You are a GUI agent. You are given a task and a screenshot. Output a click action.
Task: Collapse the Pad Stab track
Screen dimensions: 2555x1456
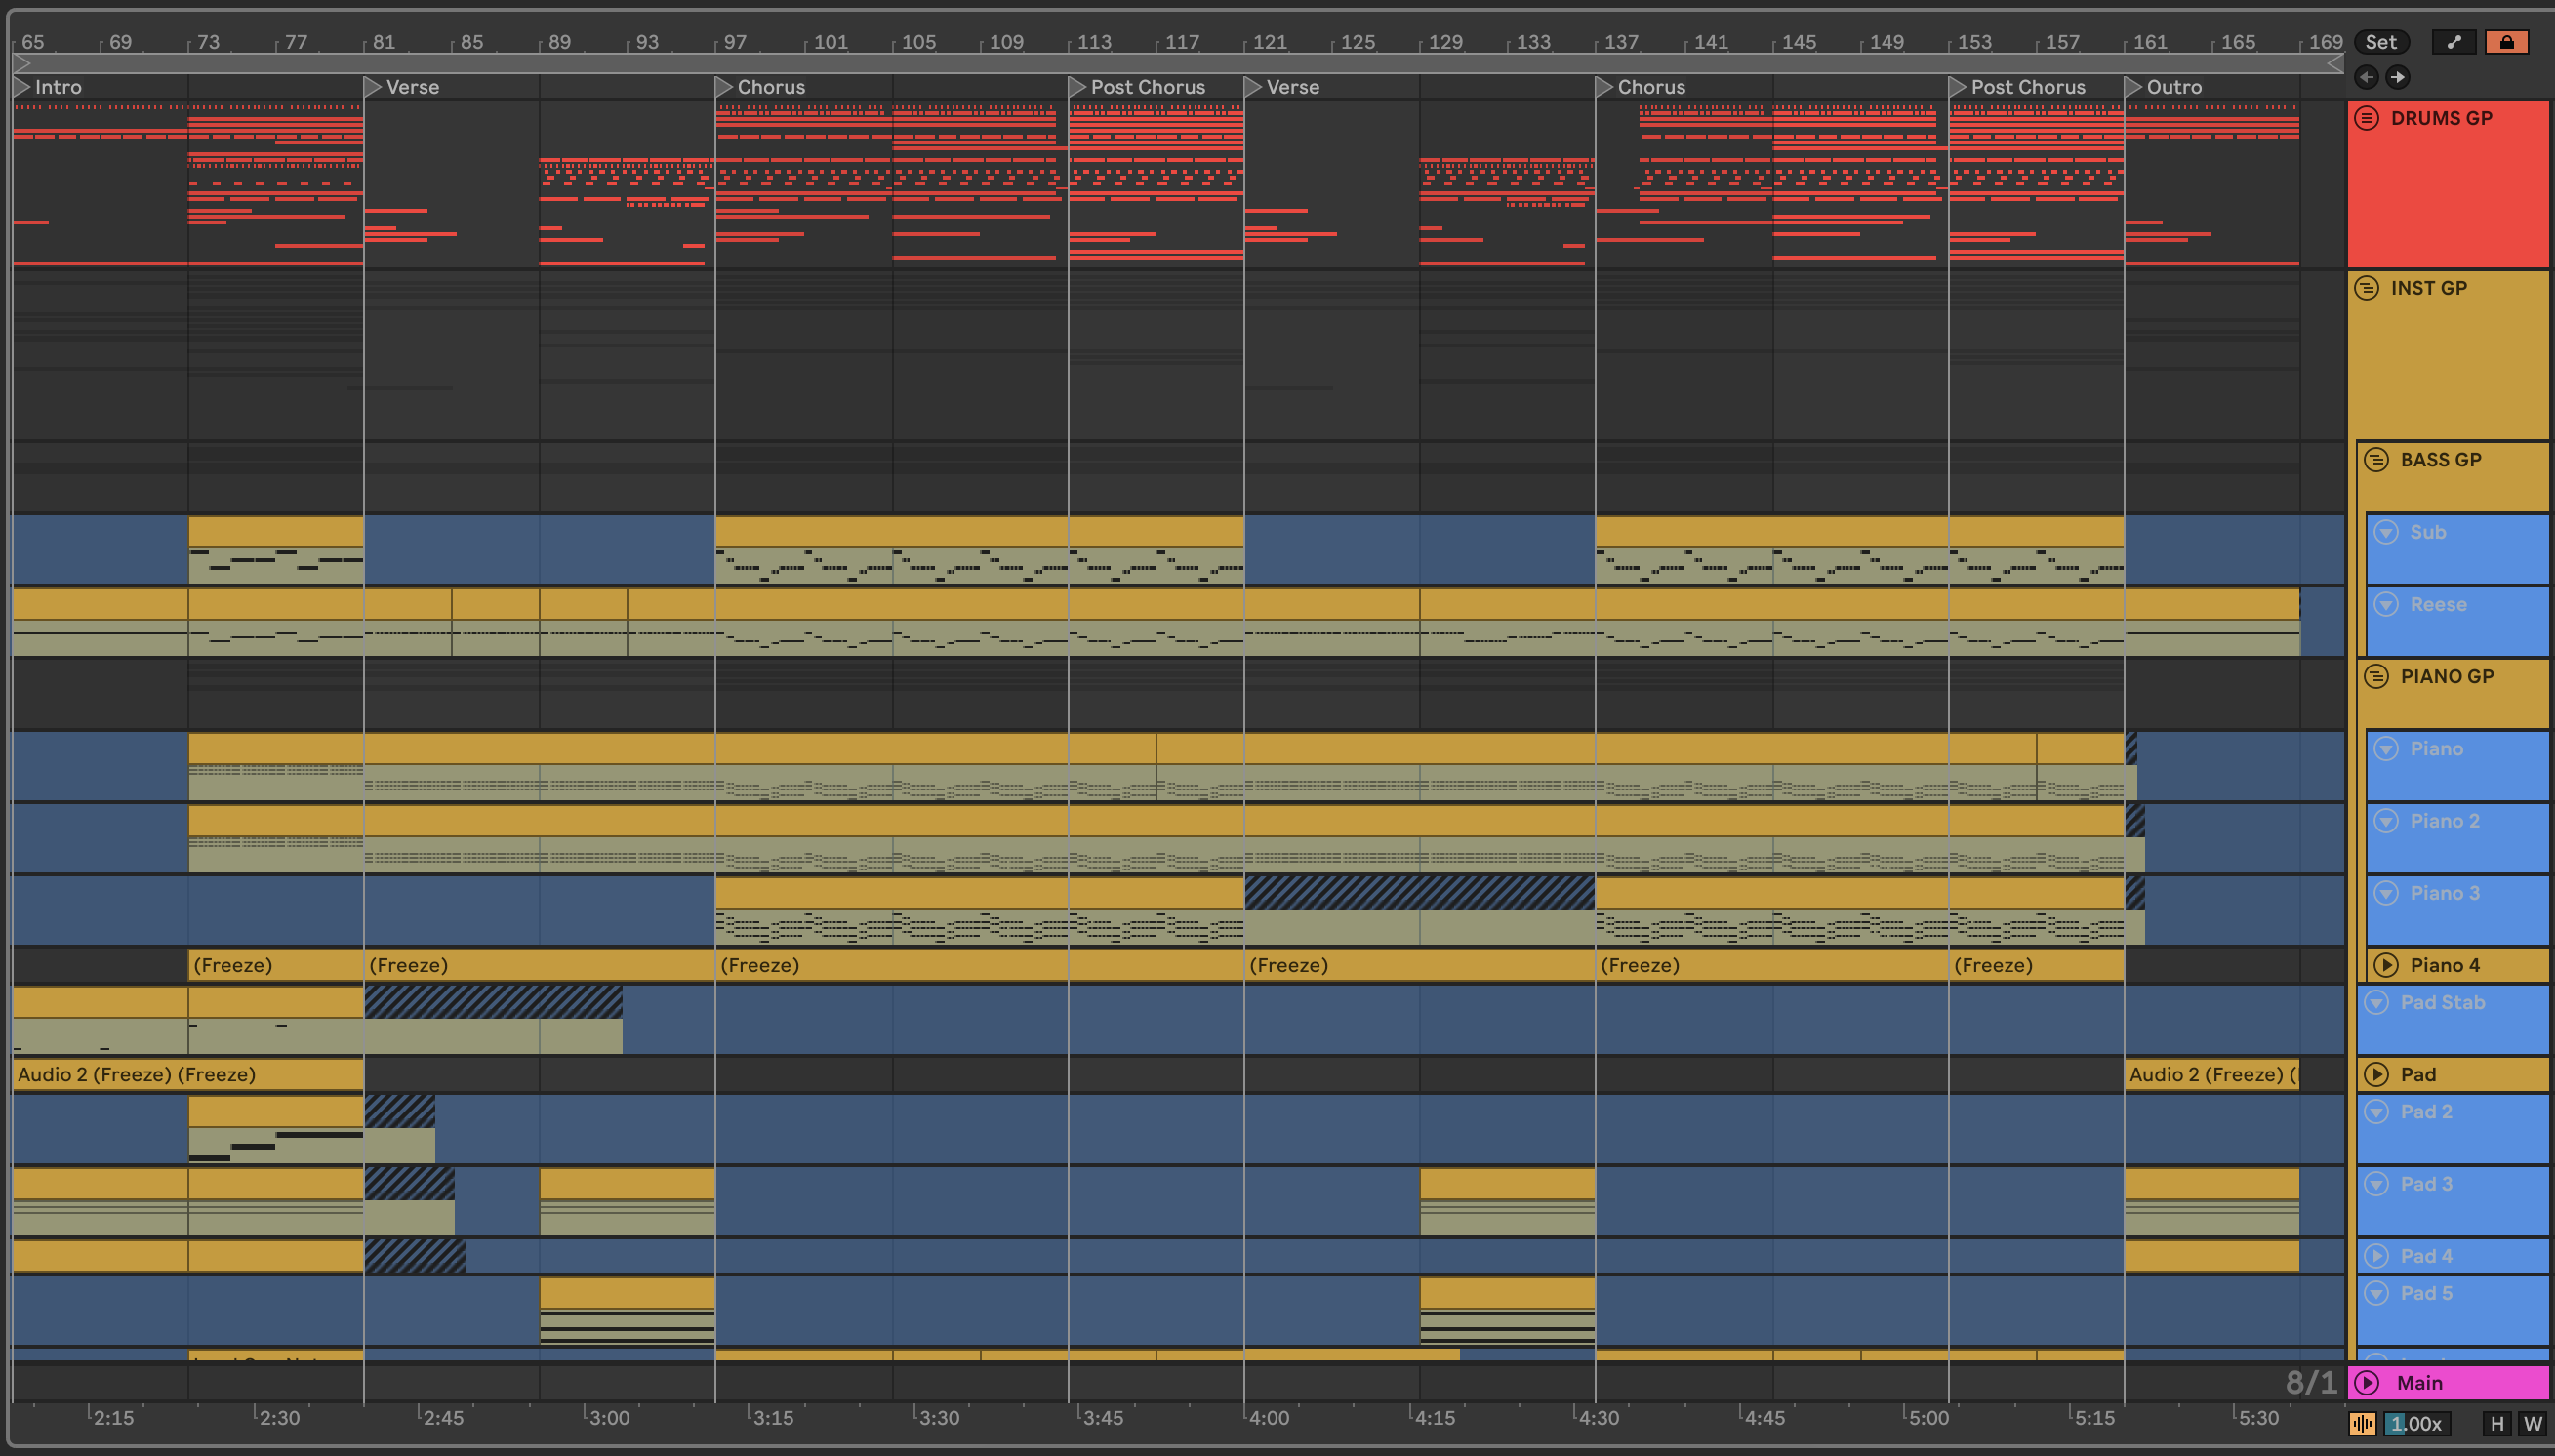pyautogui.click(x=2376, y=1002)
